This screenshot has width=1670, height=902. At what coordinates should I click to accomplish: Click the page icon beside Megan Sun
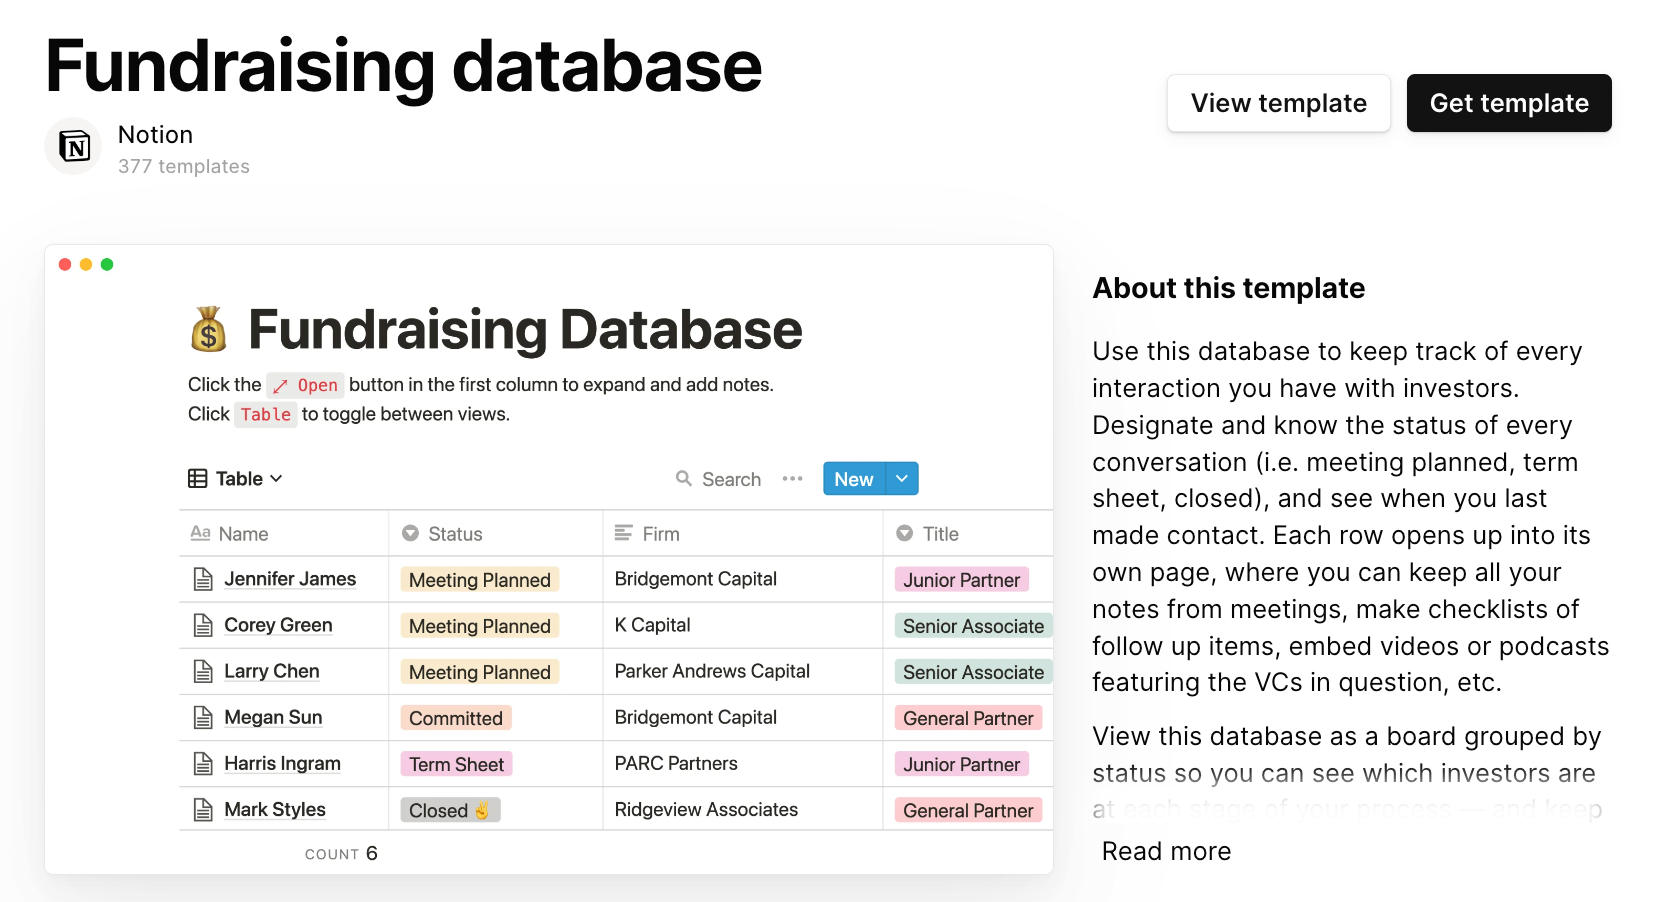pyautogui.click(x=203, y=717)
